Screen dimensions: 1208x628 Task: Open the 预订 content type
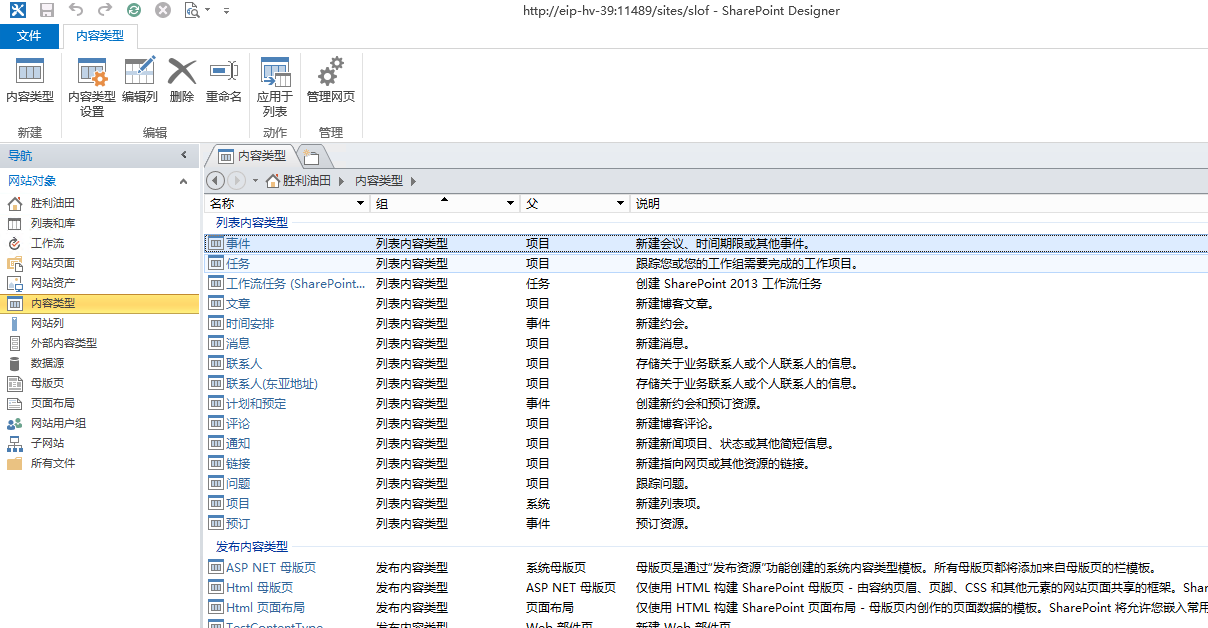pyautogui.click(x=238, y=523)
